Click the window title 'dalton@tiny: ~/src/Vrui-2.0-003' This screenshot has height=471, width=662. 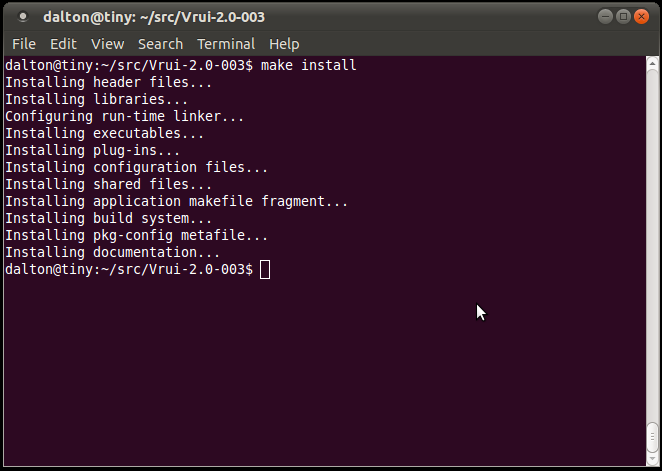point(154,17)
